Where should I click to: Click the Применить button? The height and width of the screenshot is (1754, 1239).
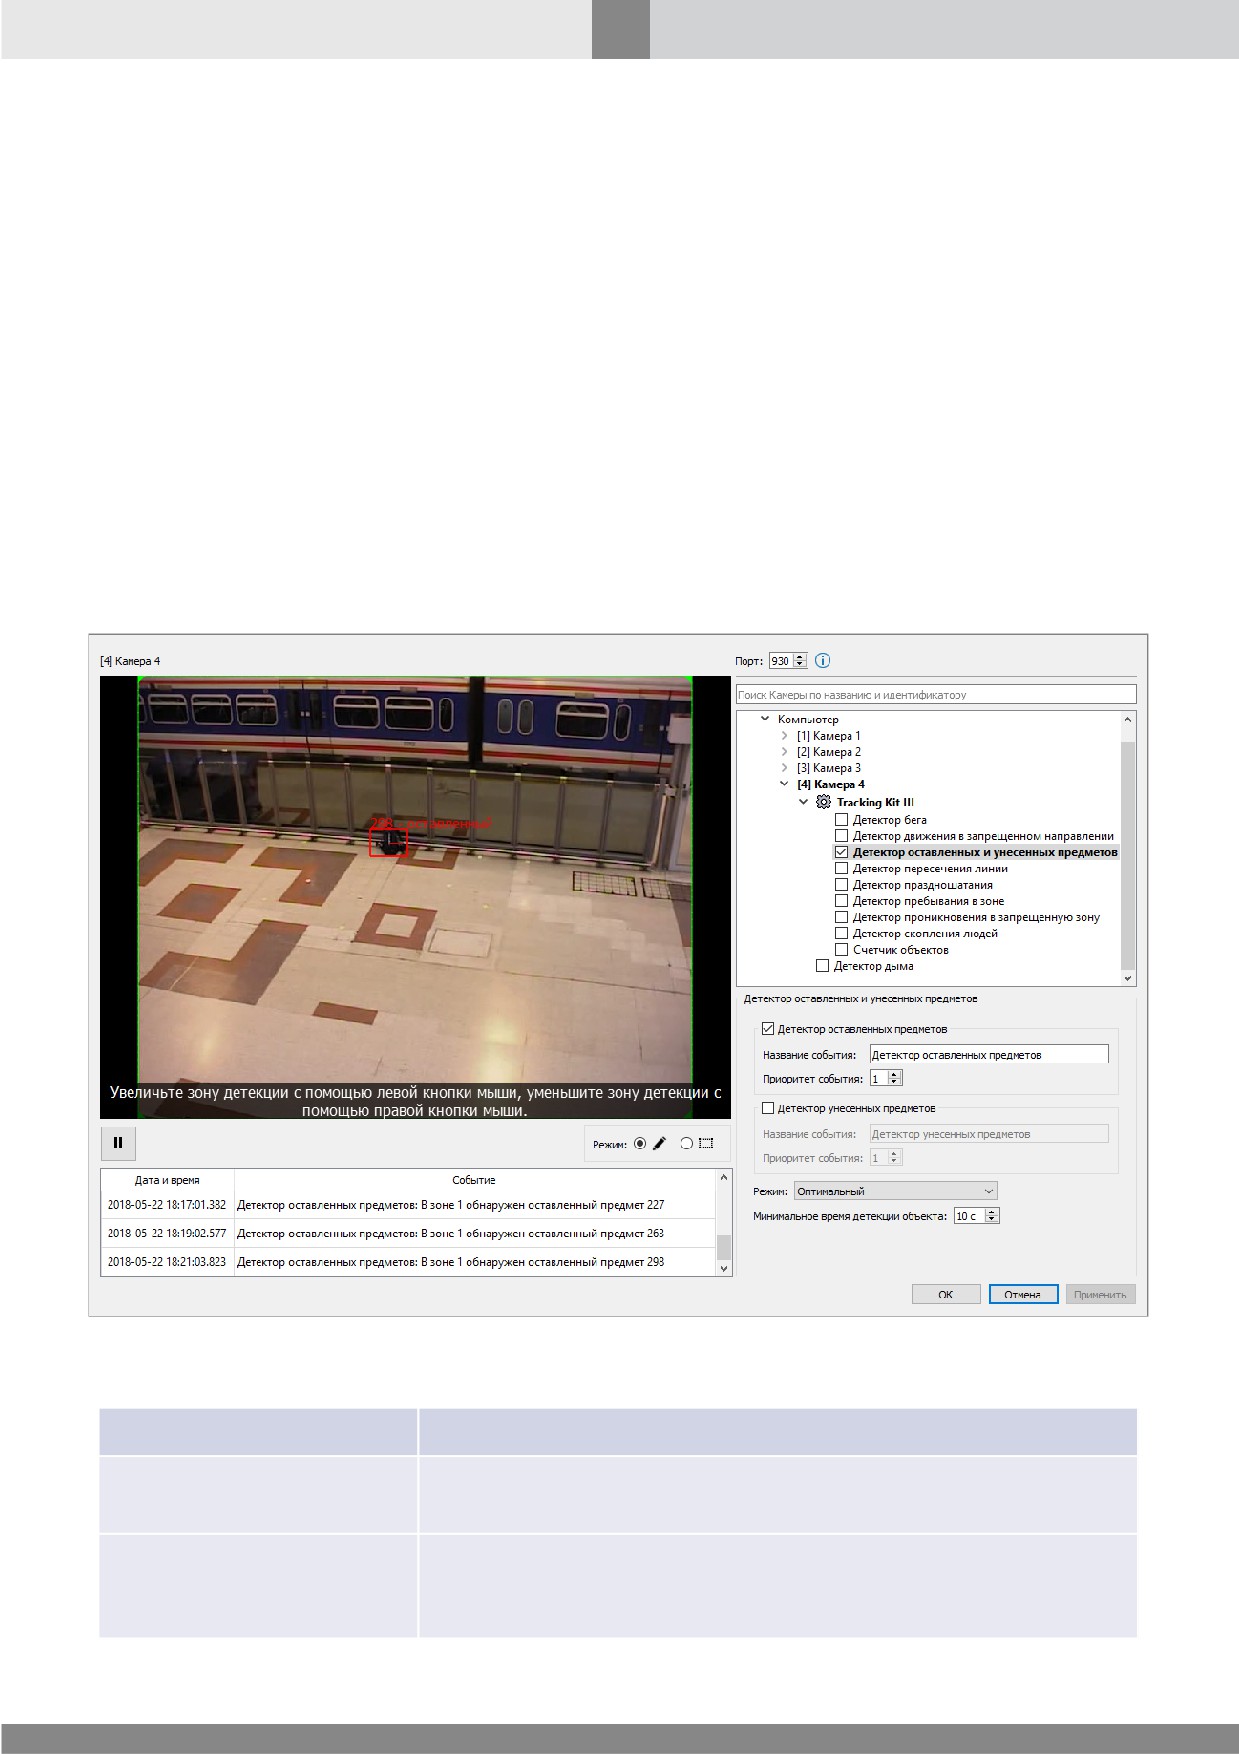click(1100, 1294)
